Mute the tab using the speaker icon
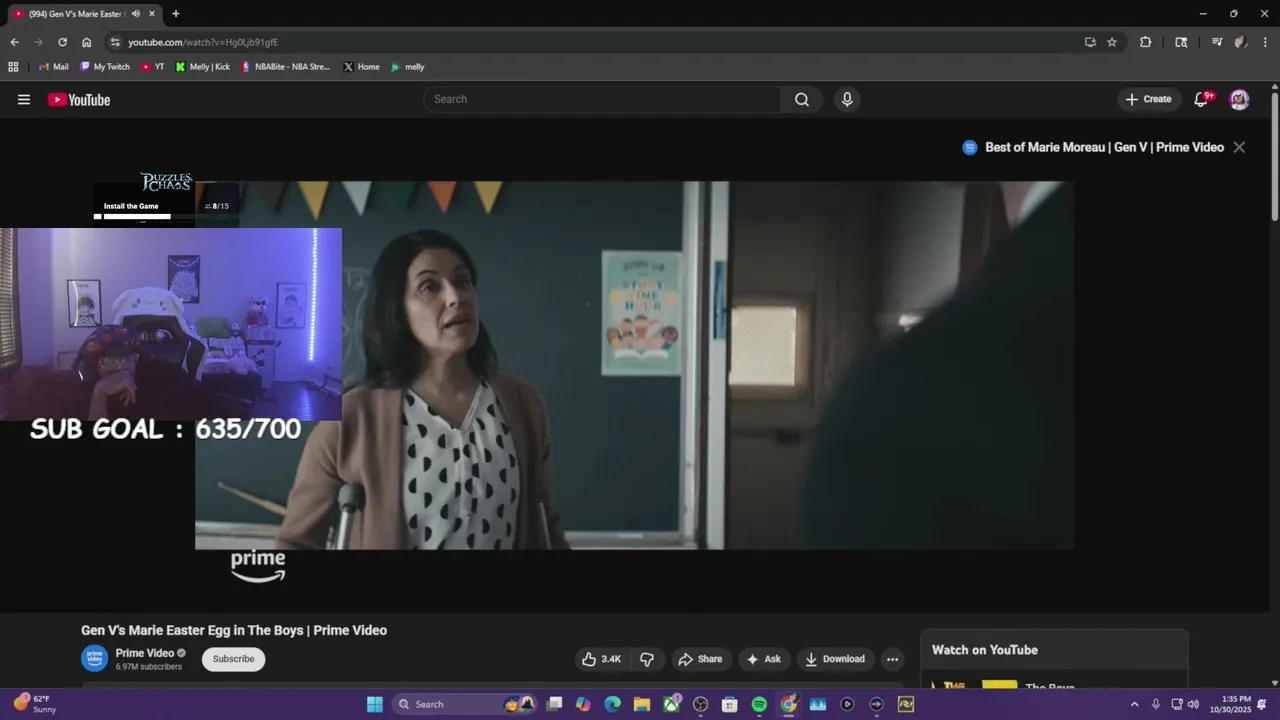 (x=136, y=14)
